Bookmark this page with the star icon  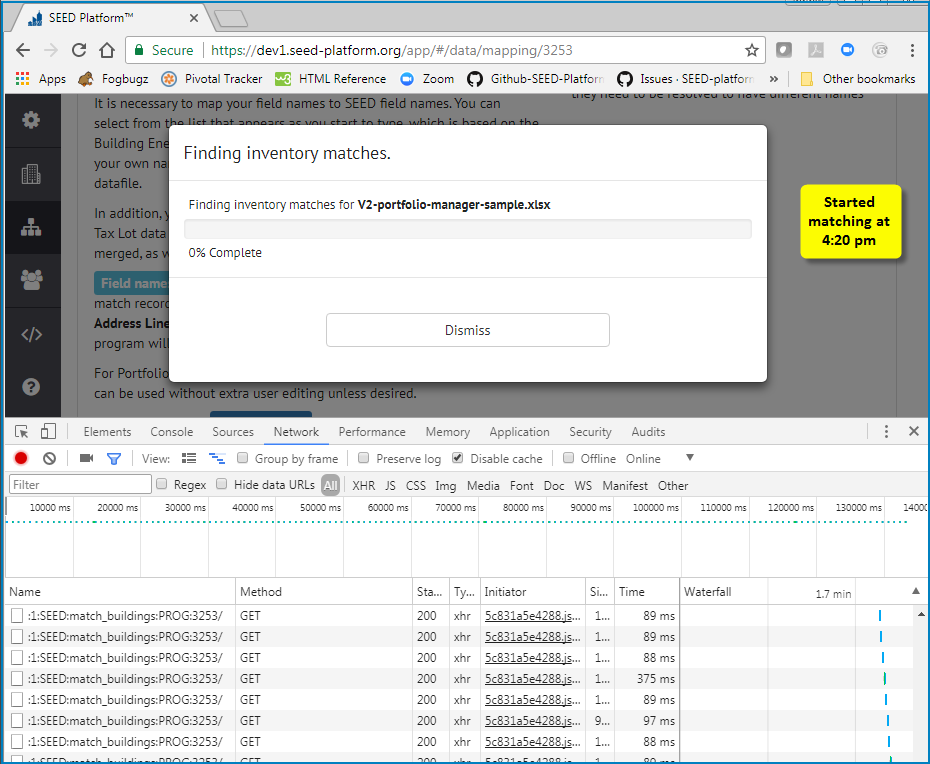(x=751, y=50)
